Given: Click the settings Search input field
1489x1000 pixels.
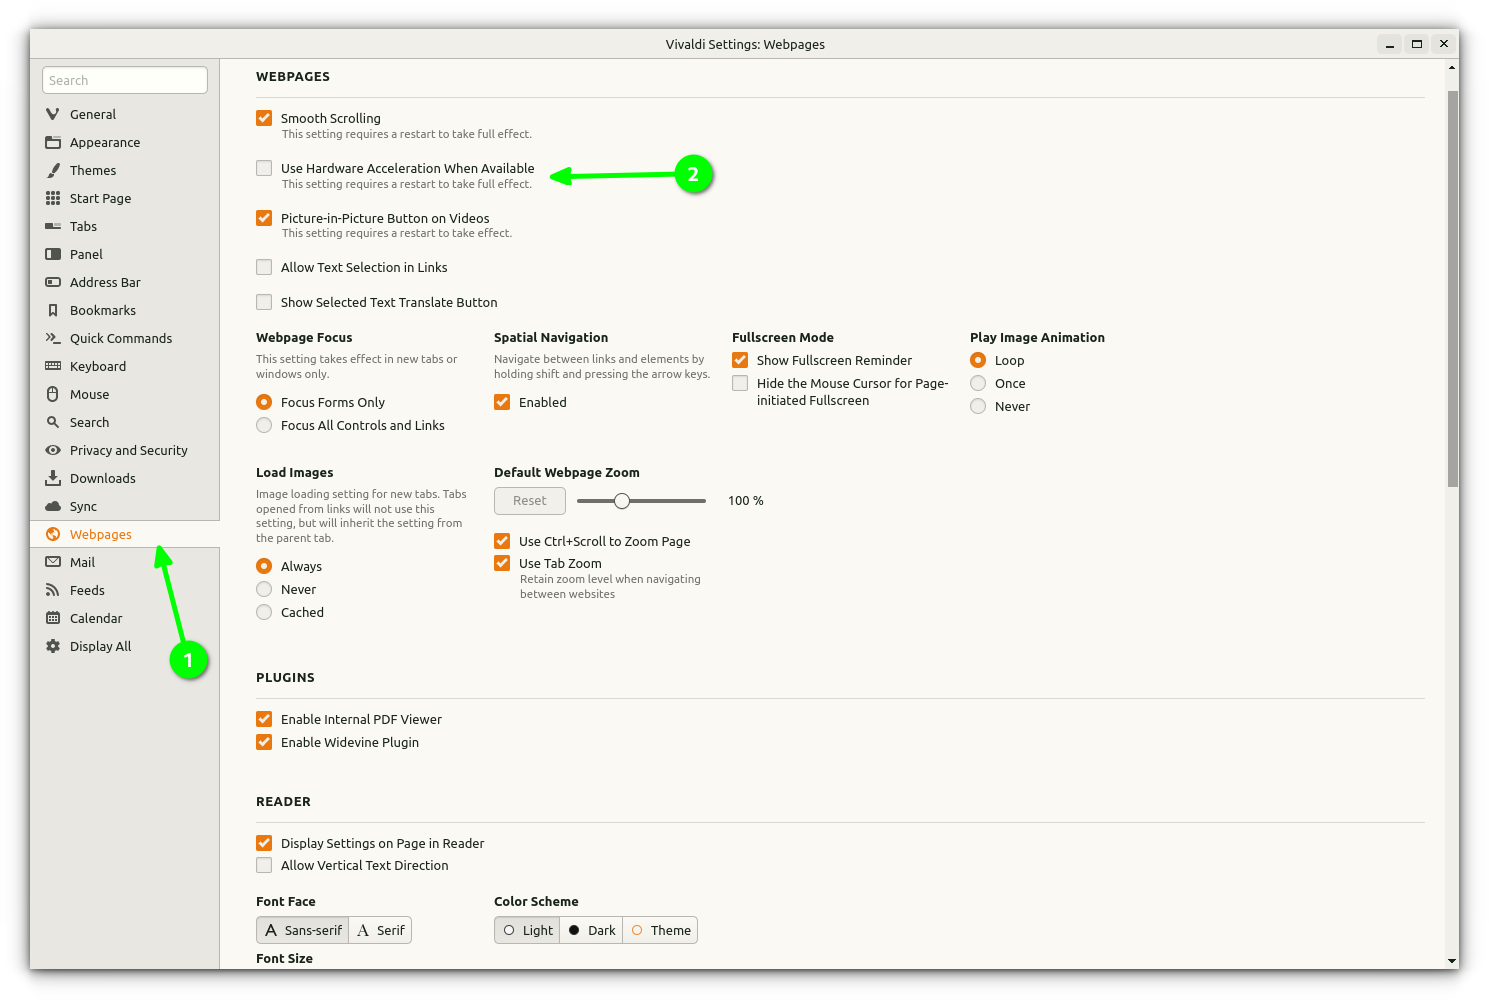Looking at the screenshot, I should point(125,80).
